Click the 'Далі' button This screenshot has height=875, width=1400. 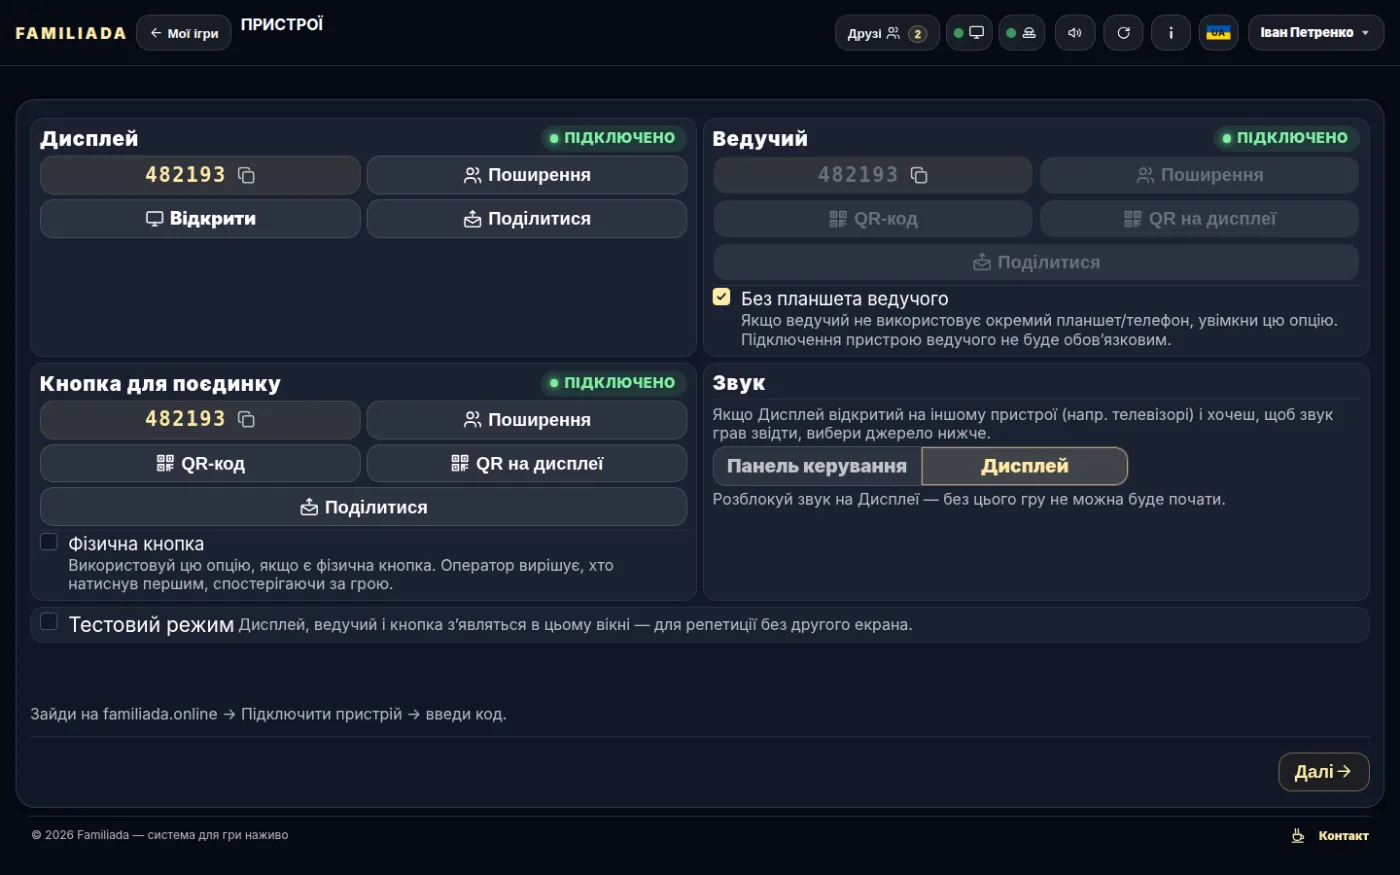tap(1323, 772)
